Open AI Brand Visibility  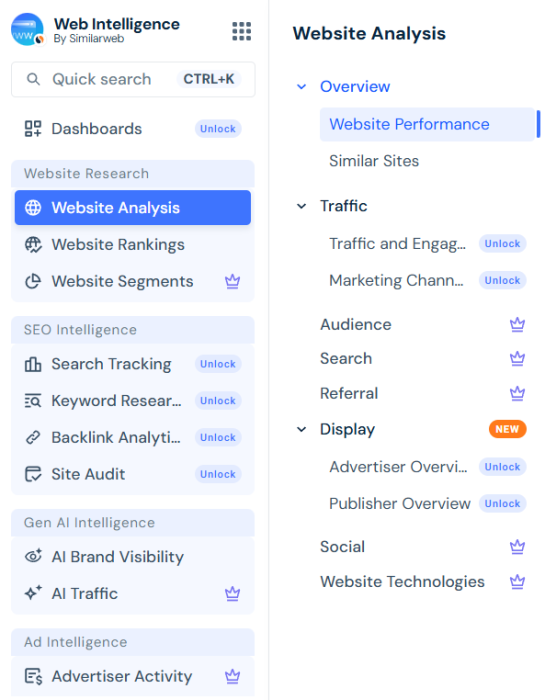[x=133, y=557]
